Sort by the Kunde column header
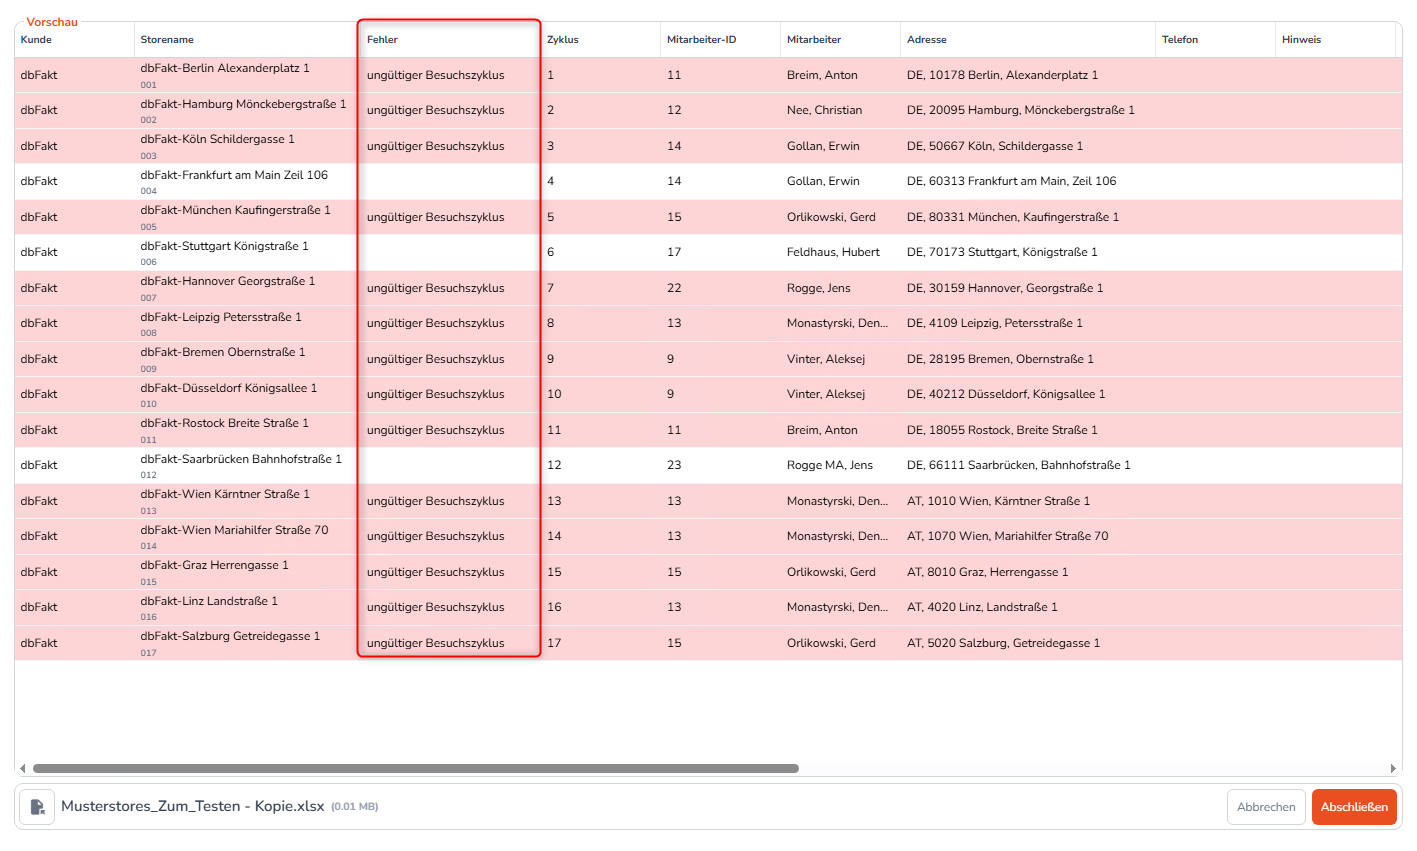Screen dimensions: 1417x851 36,40
